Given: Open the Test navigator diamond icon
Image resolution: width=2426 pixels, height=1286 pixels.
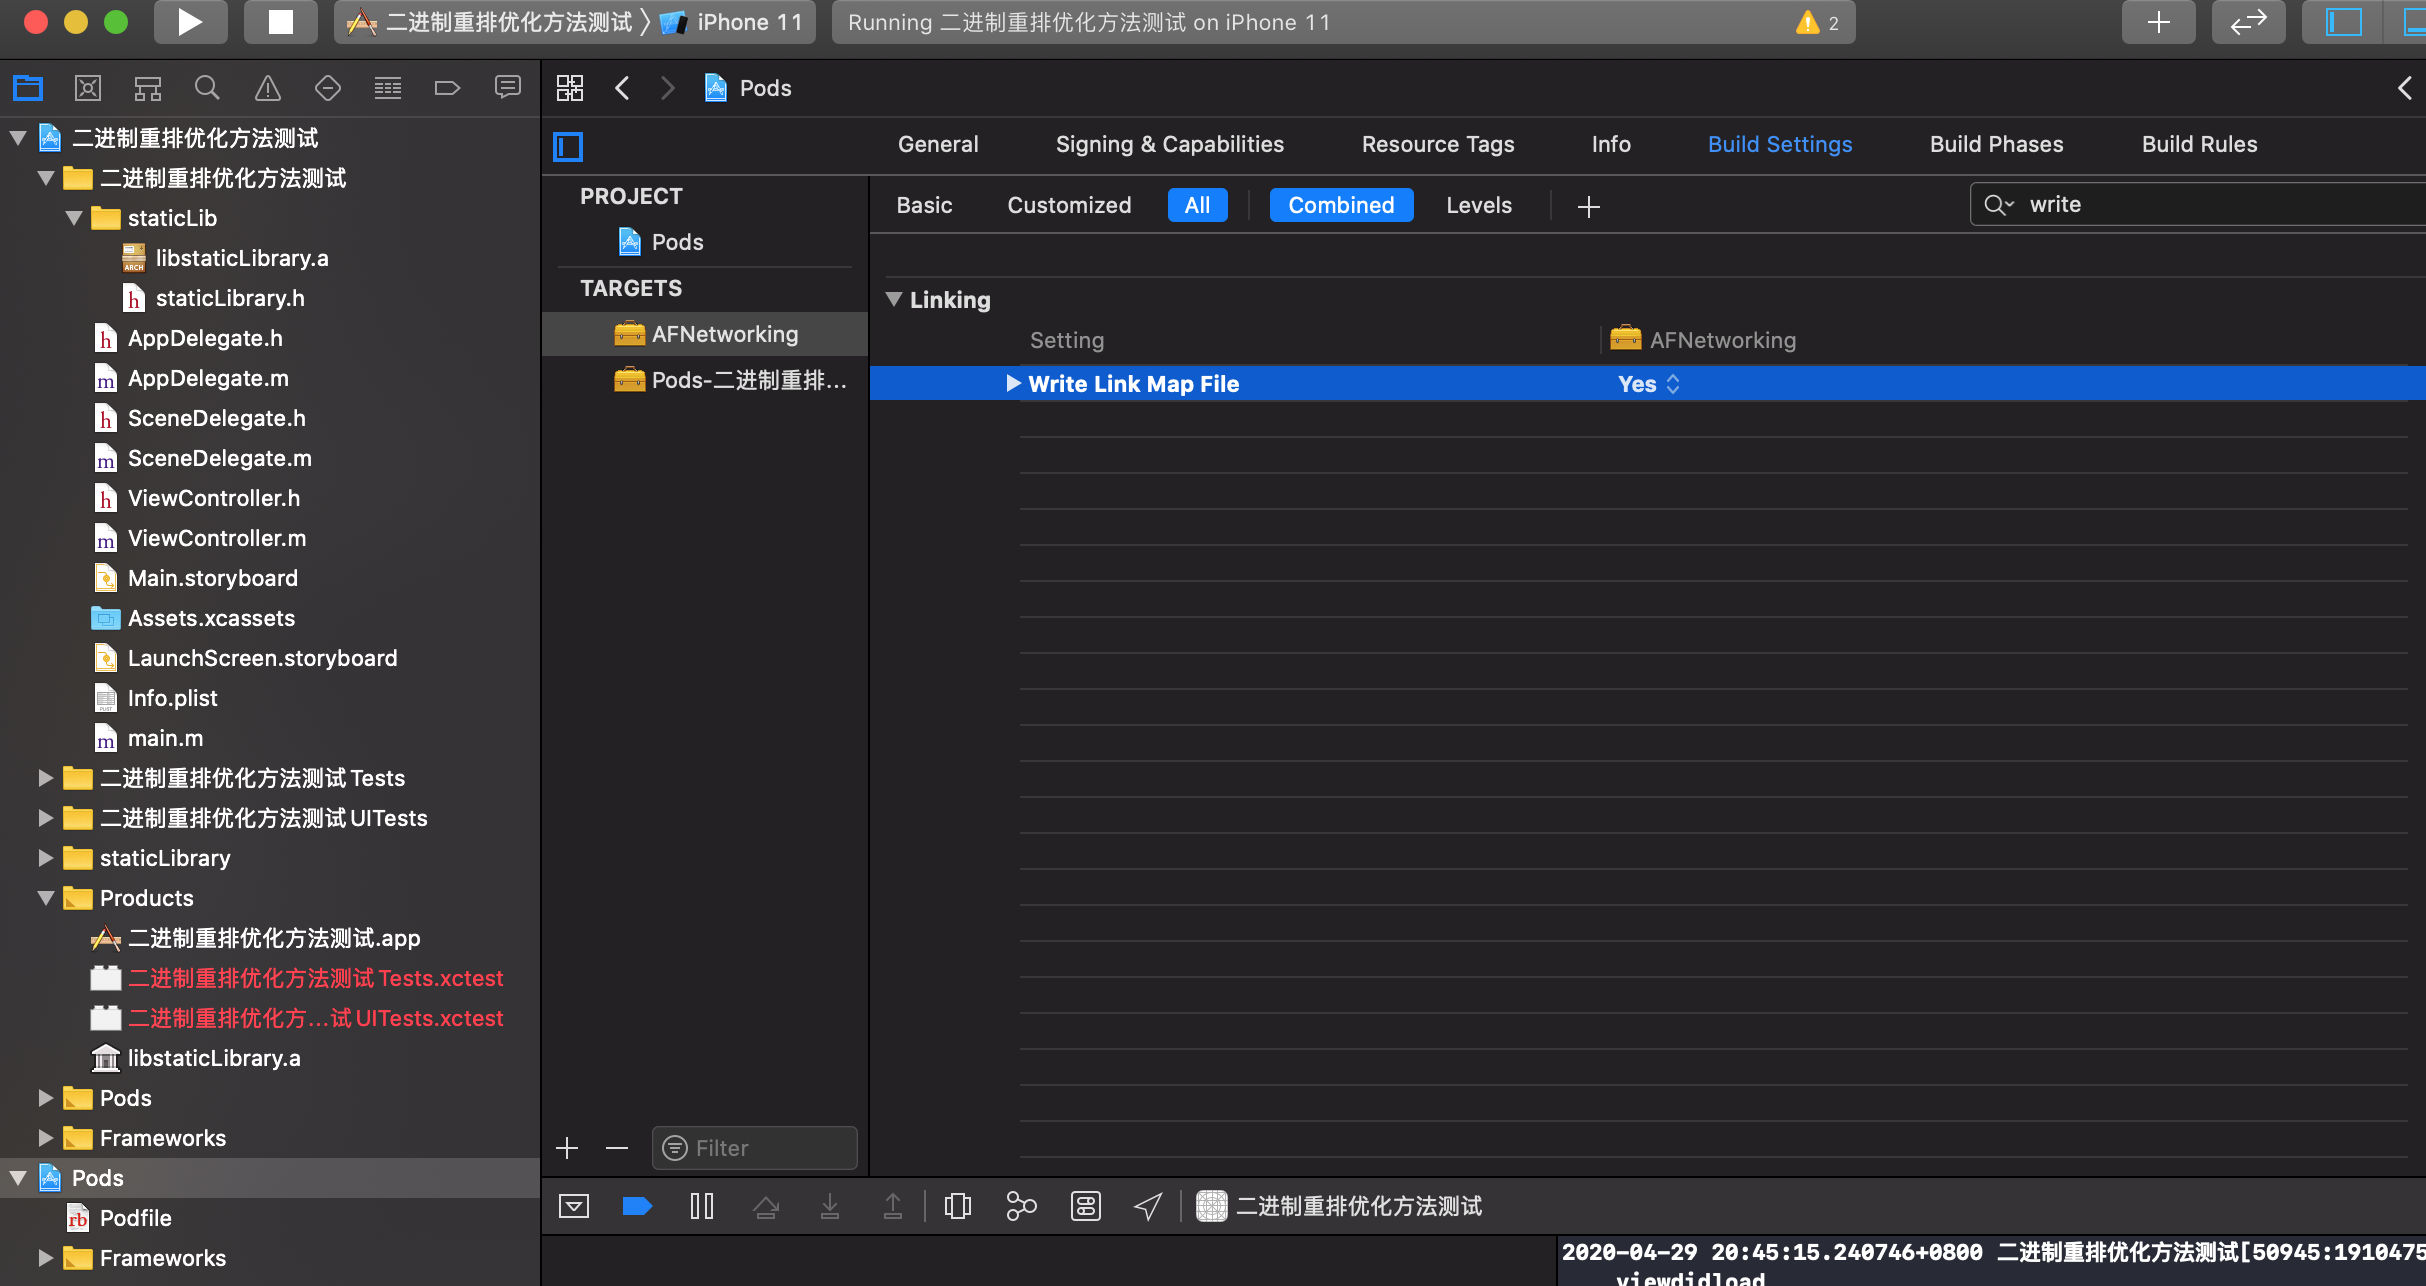Looking at the screenshot, I should (328, 88).
